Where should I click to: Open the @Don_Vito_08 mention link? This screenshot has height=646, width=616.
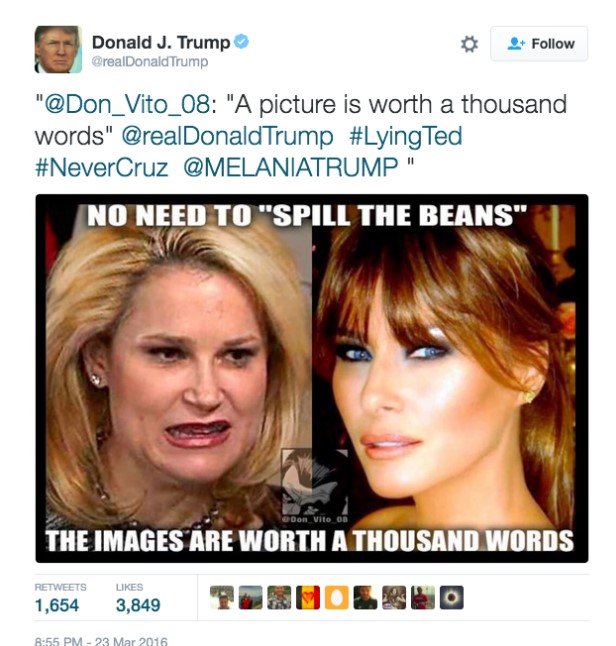pyautogui.click(x=127, y=104)
